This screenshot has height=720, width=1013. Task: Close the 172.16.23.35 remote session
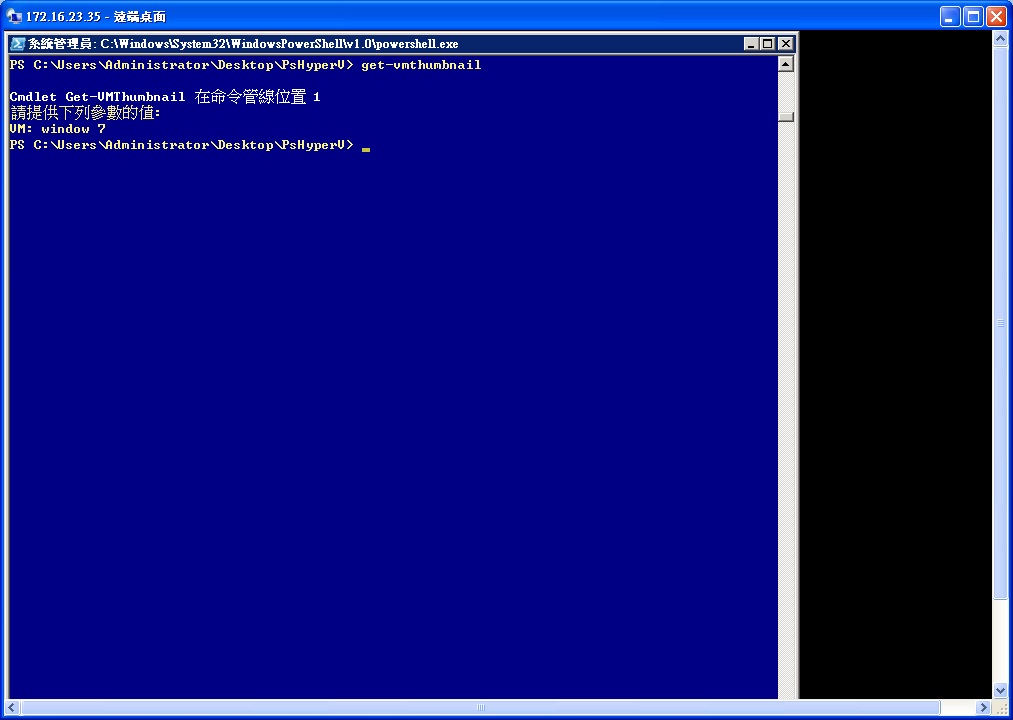click(997, 17)
